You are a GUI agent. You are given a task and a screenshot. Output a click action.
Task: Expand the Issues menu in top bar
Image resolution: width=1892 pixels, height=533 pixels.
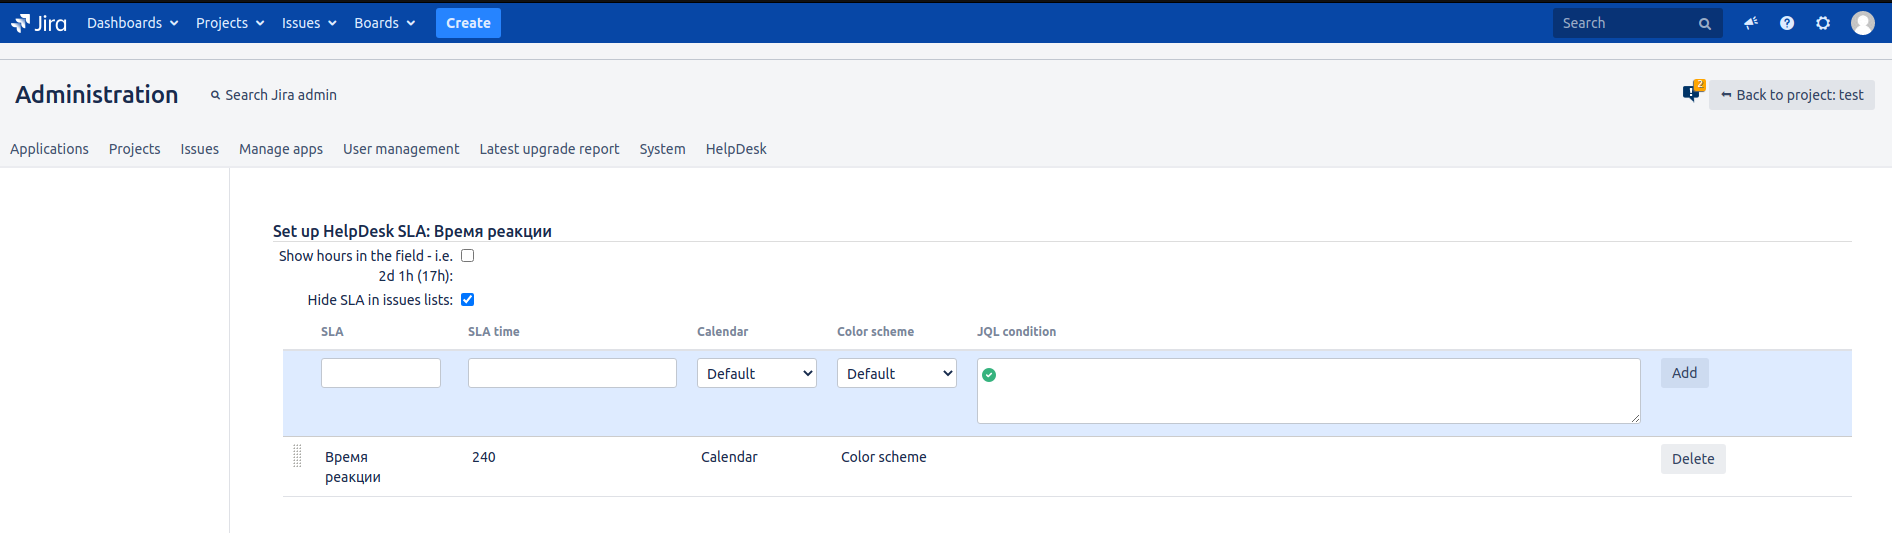coord(309,23)
